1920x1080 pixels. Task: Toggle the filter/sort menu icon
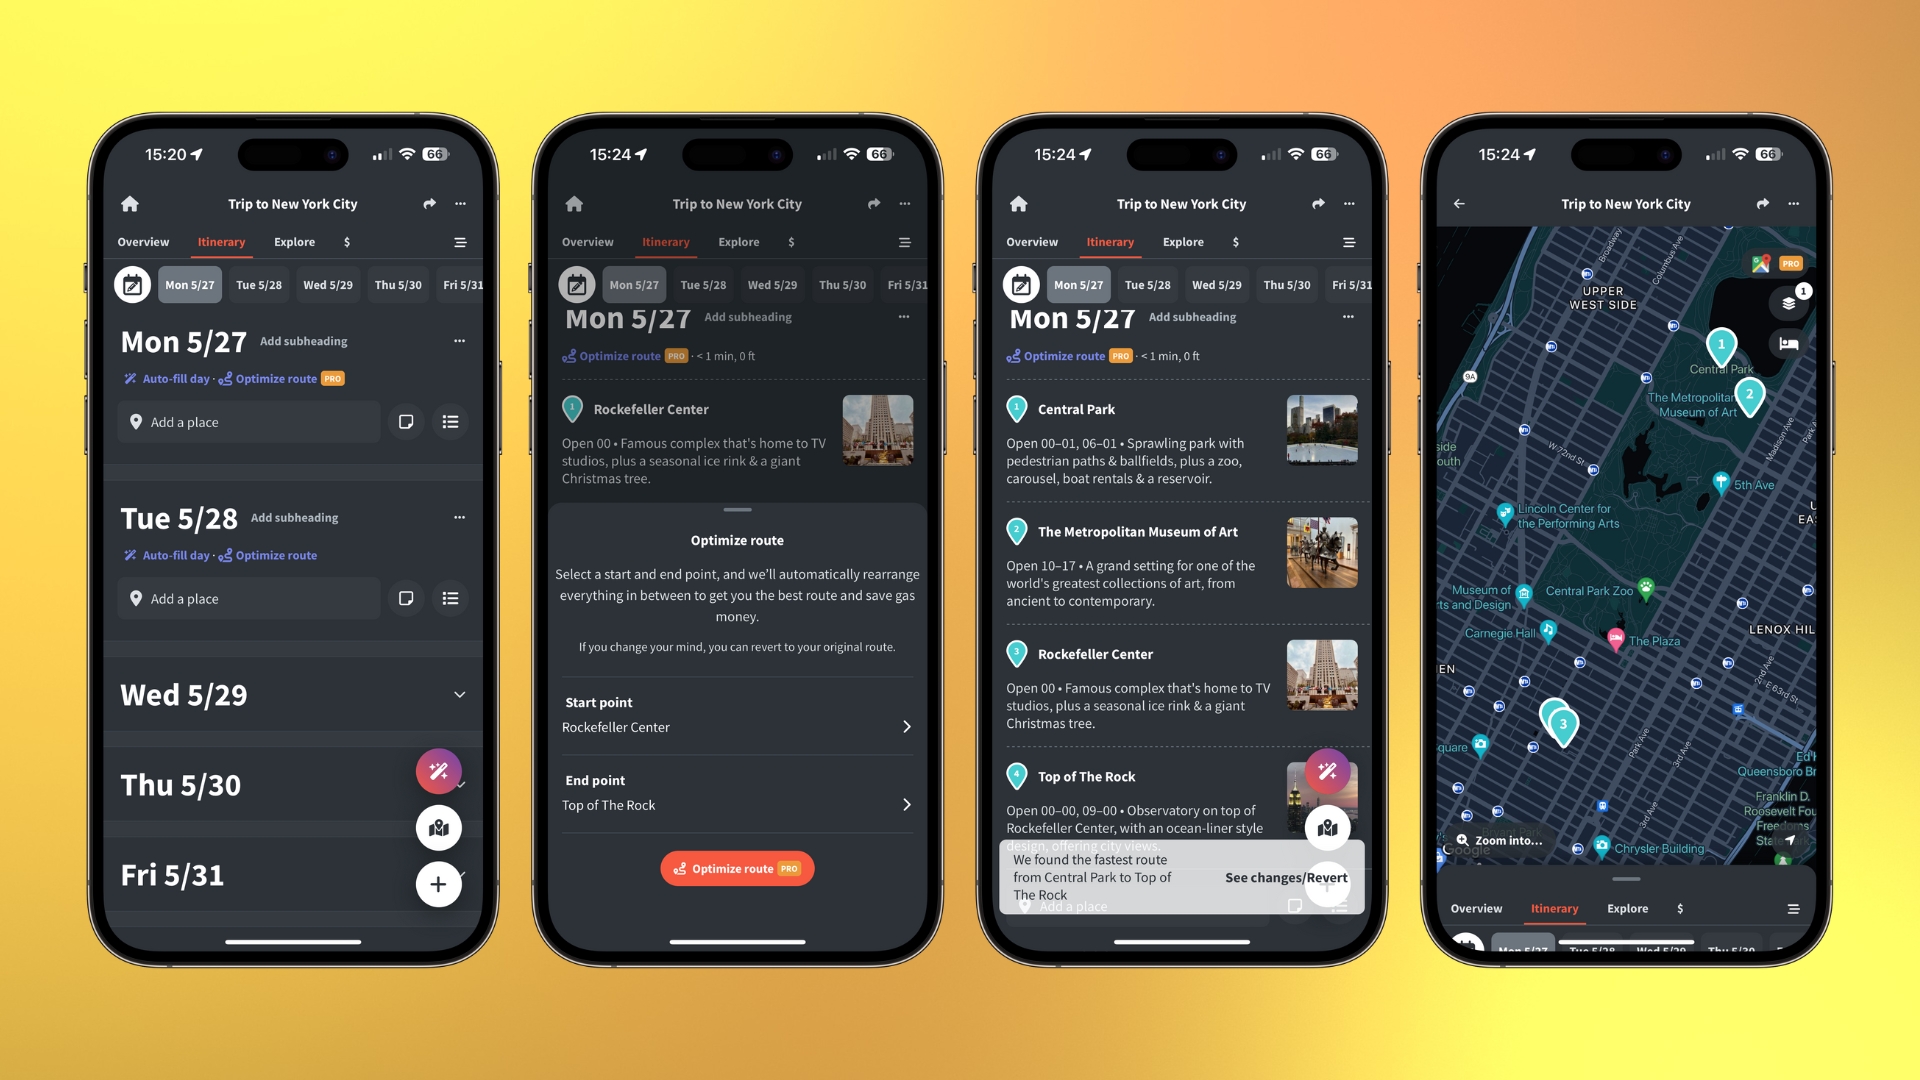click(x=459, y=241)
